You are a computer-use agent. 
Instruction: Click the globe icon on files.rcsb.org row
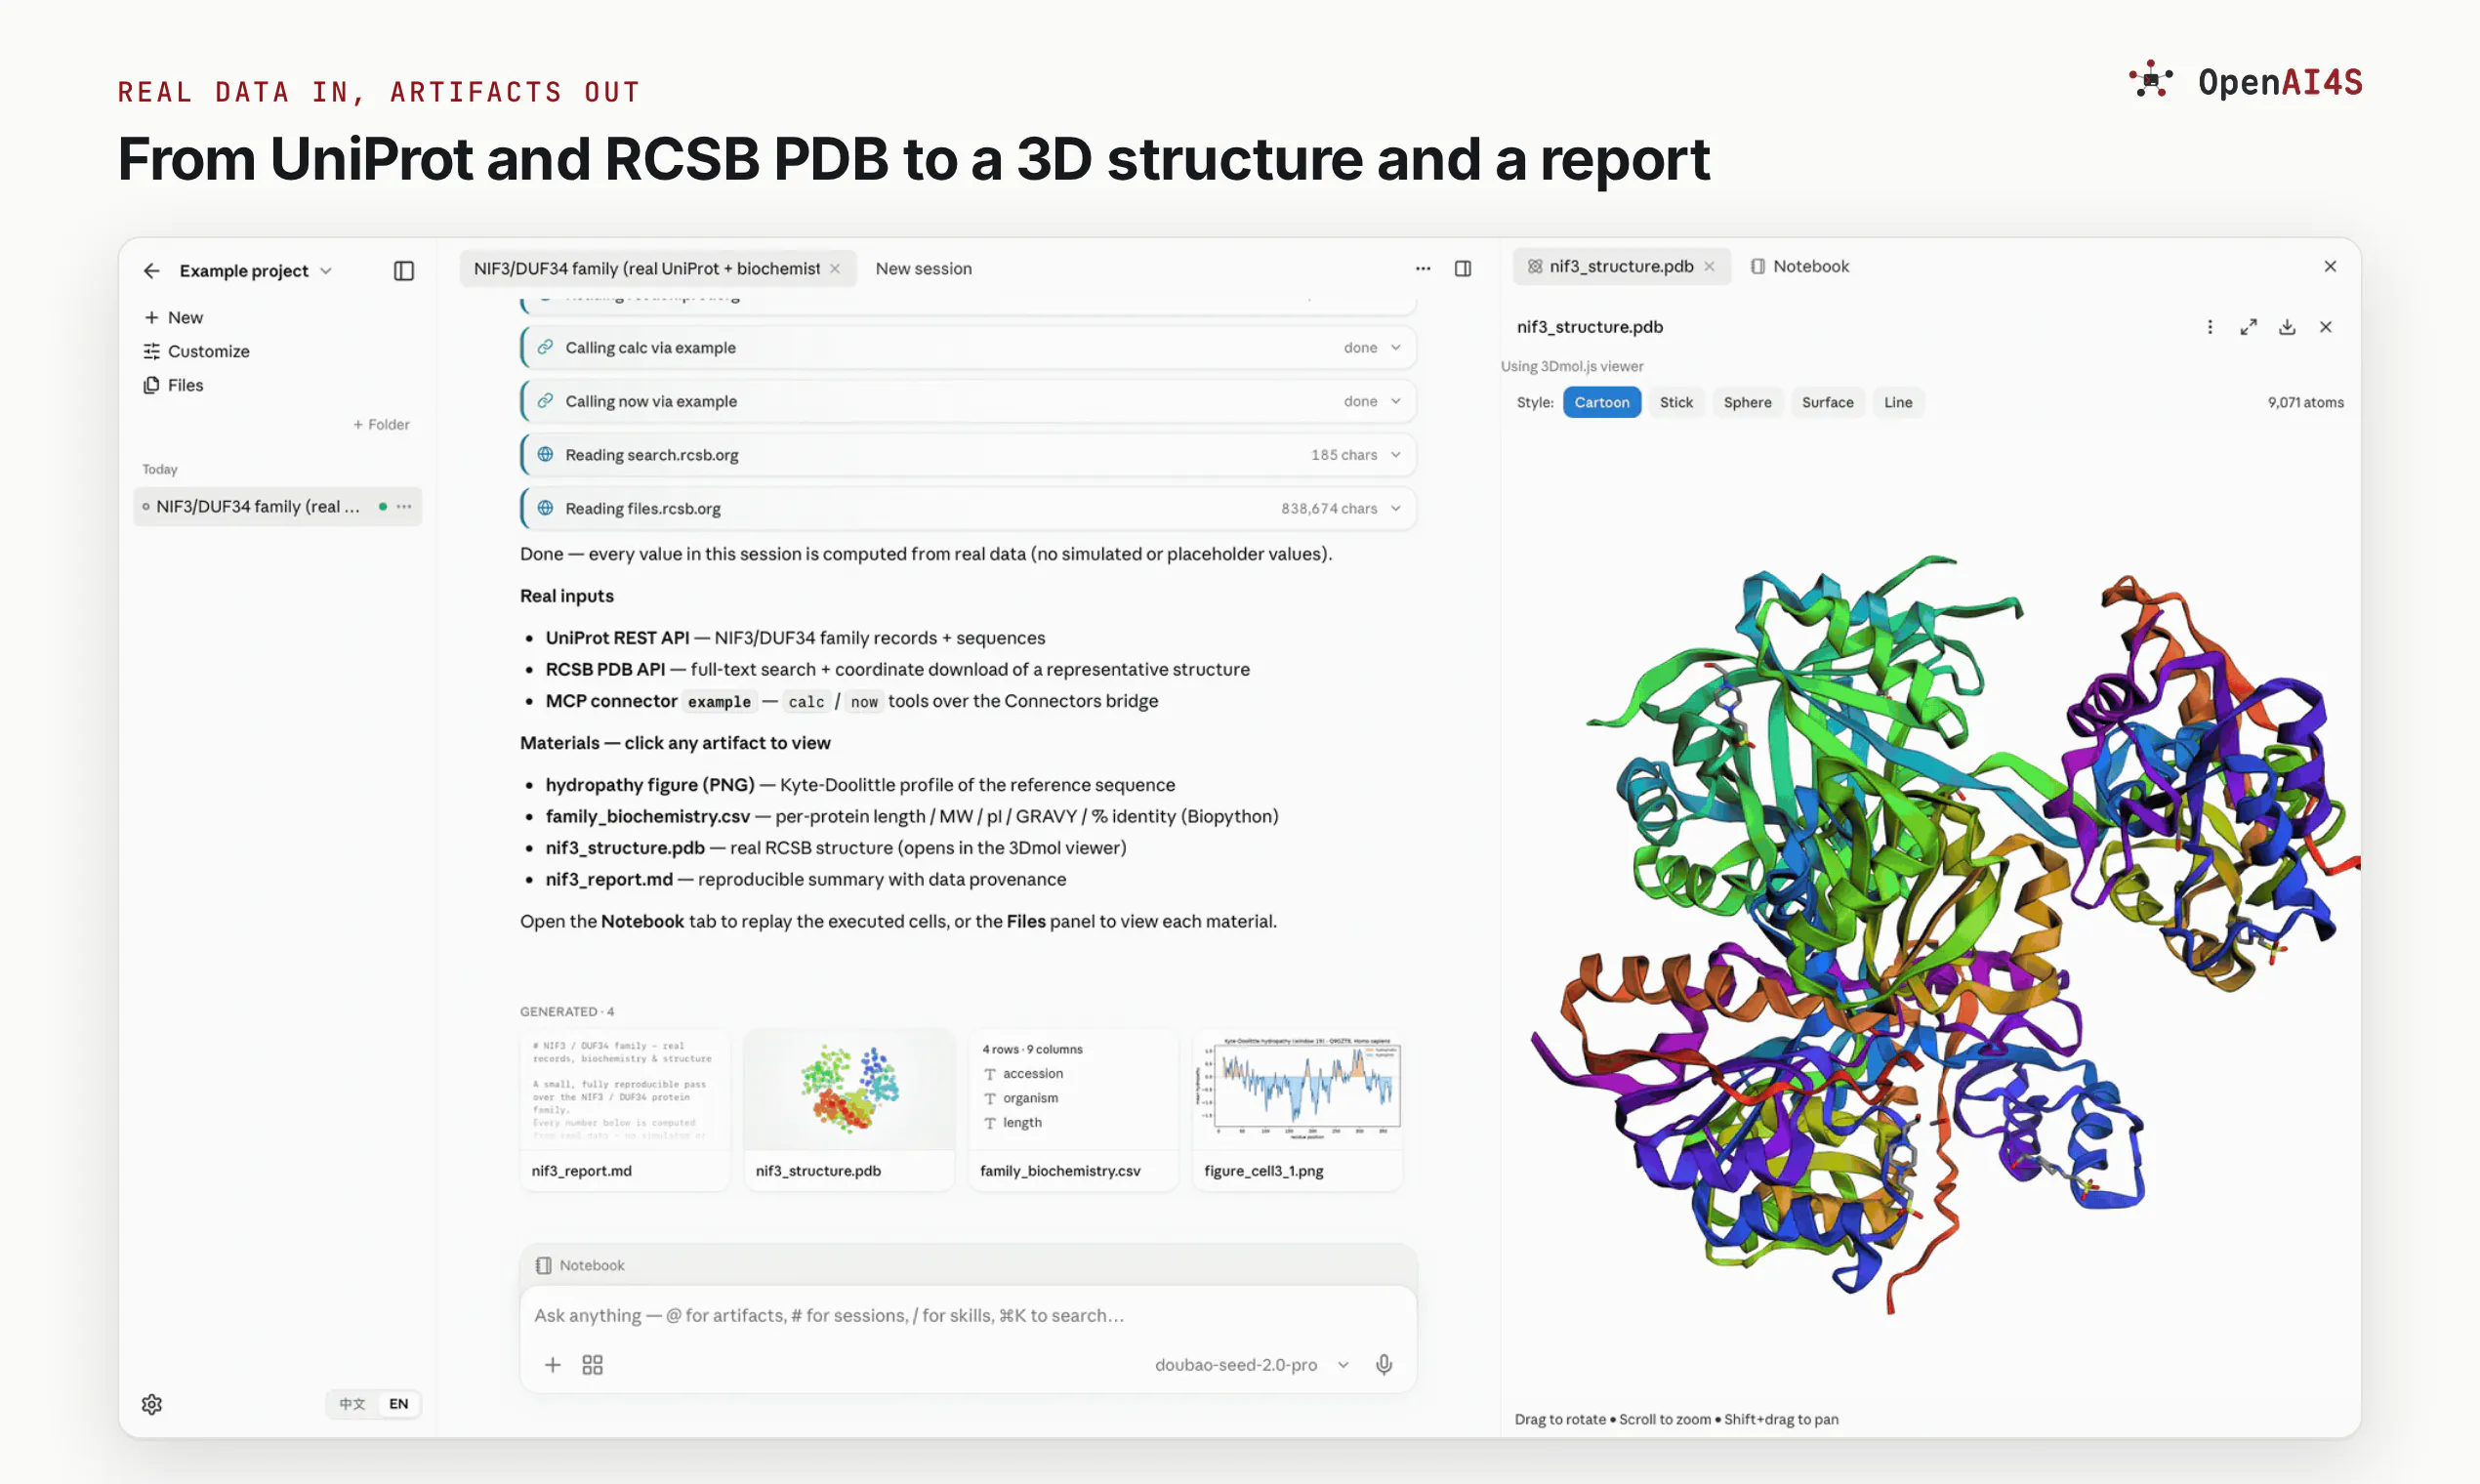pos(545,508)
